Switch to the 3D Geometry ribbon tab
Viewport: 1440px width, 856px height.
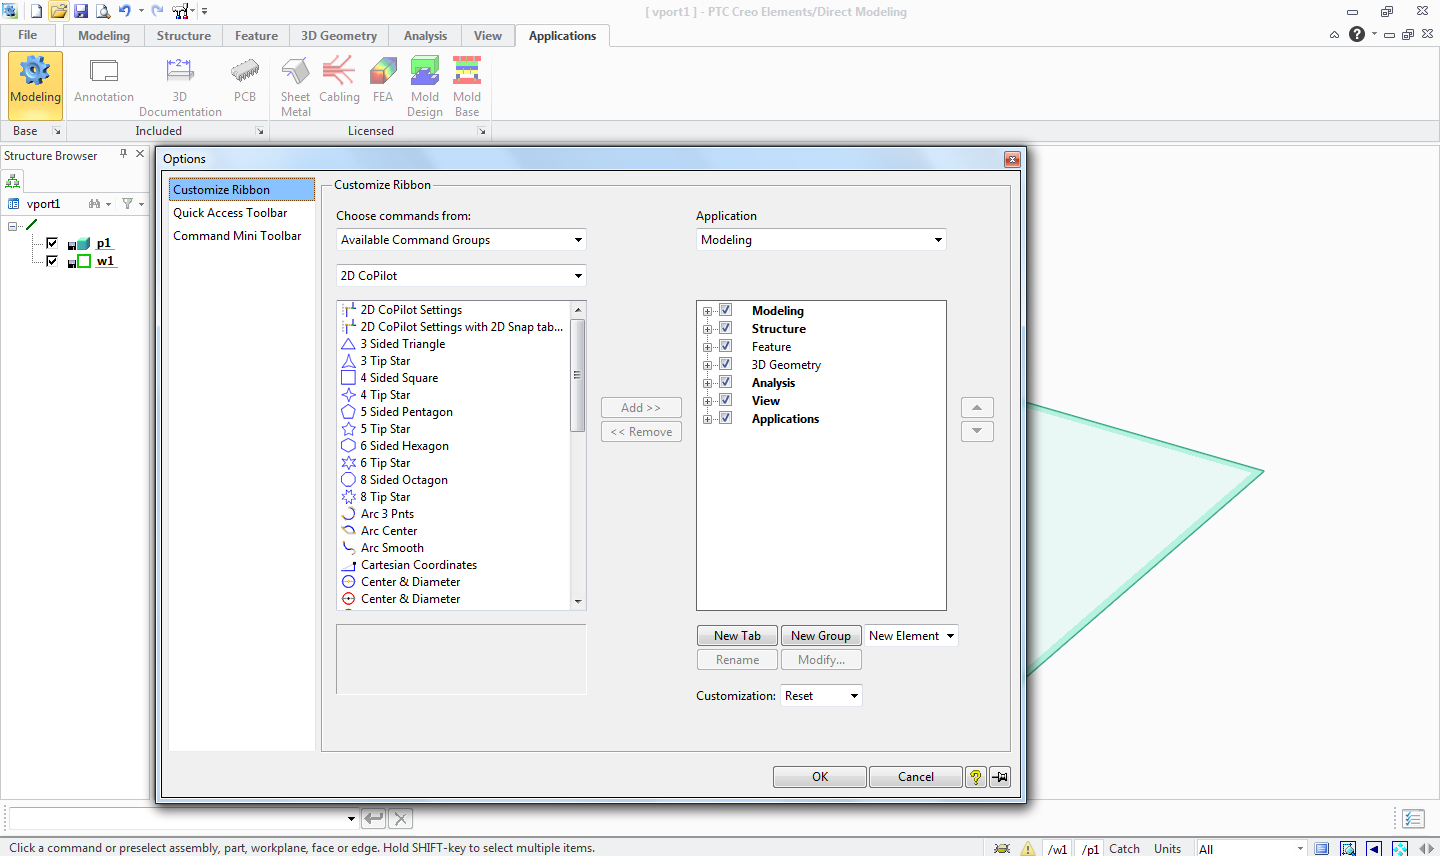tap(339, 36)
